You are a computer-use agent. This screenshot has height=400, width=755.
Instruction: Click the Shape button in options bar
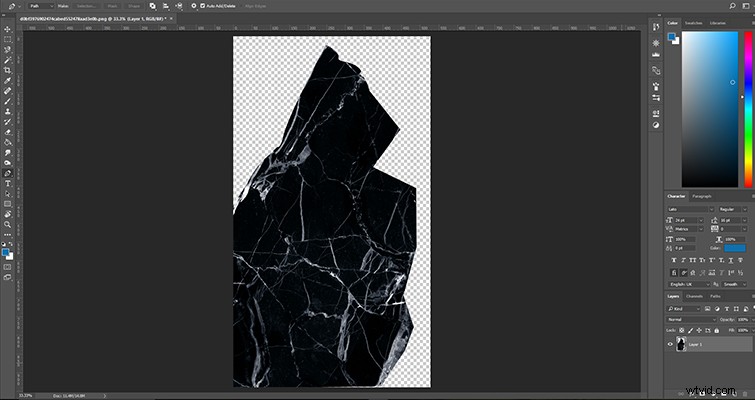134,6
